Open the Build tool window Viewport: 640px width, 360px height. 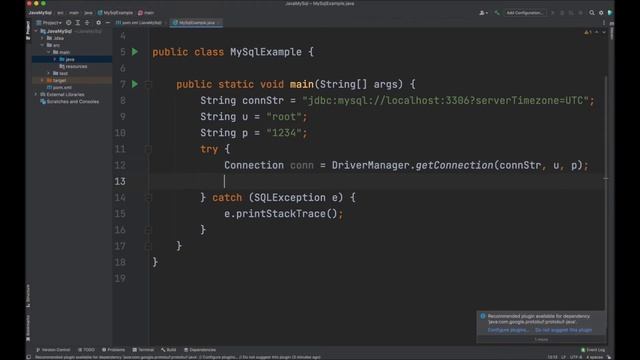tap(169, 350)
